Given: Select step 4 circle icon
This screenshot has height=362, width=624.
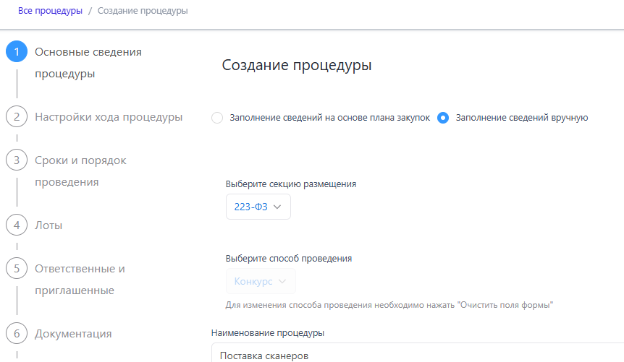Looking at the screenshot, I should [17, 225].
